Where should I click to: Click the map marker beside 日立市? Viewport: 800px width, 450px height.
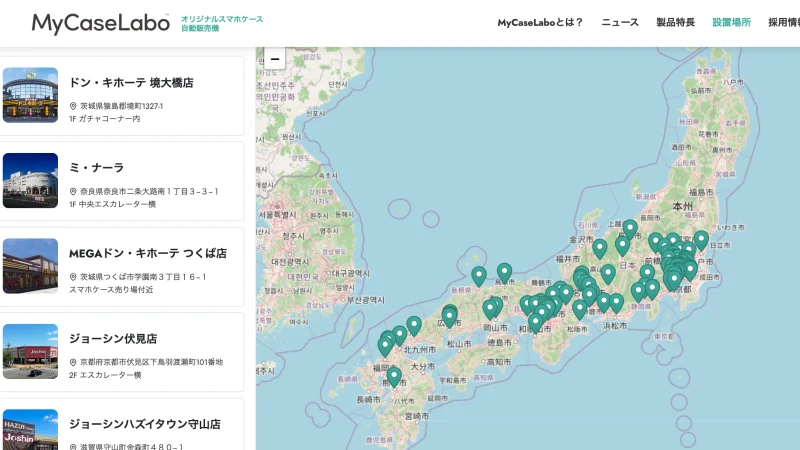[701, 240]
